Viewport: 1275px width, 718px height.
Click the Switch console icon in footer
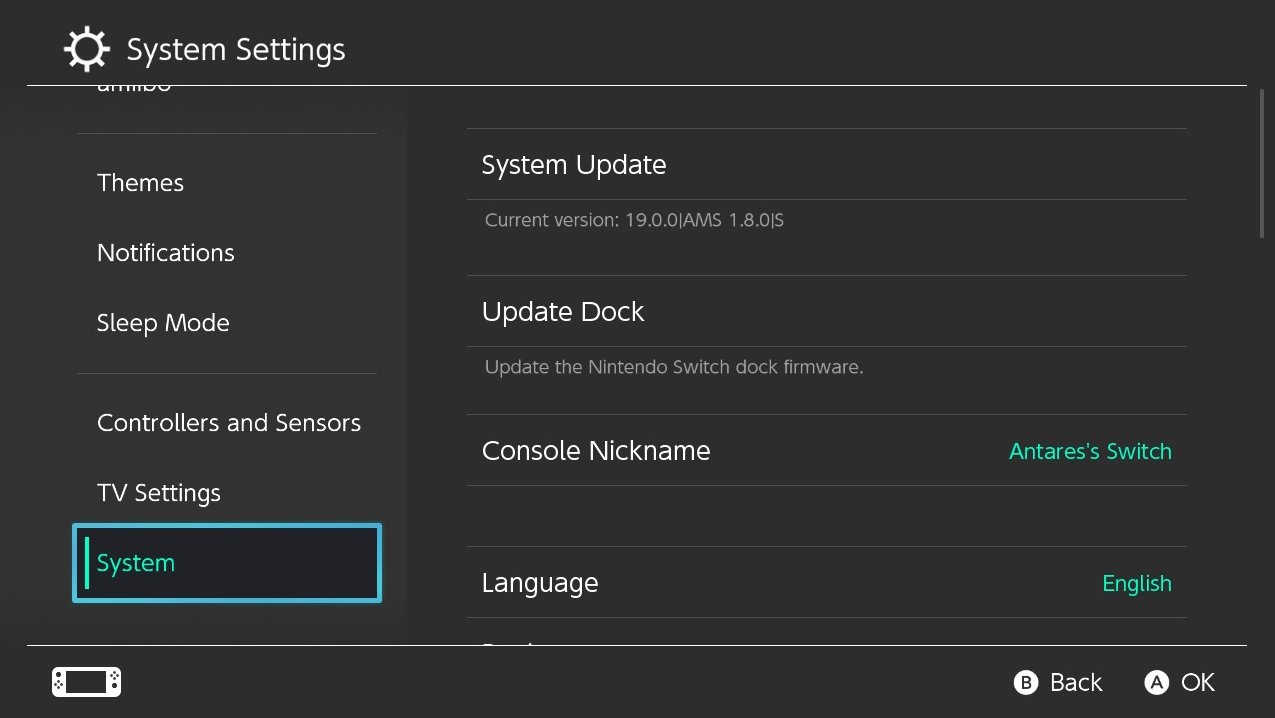[x=86, y=682]
